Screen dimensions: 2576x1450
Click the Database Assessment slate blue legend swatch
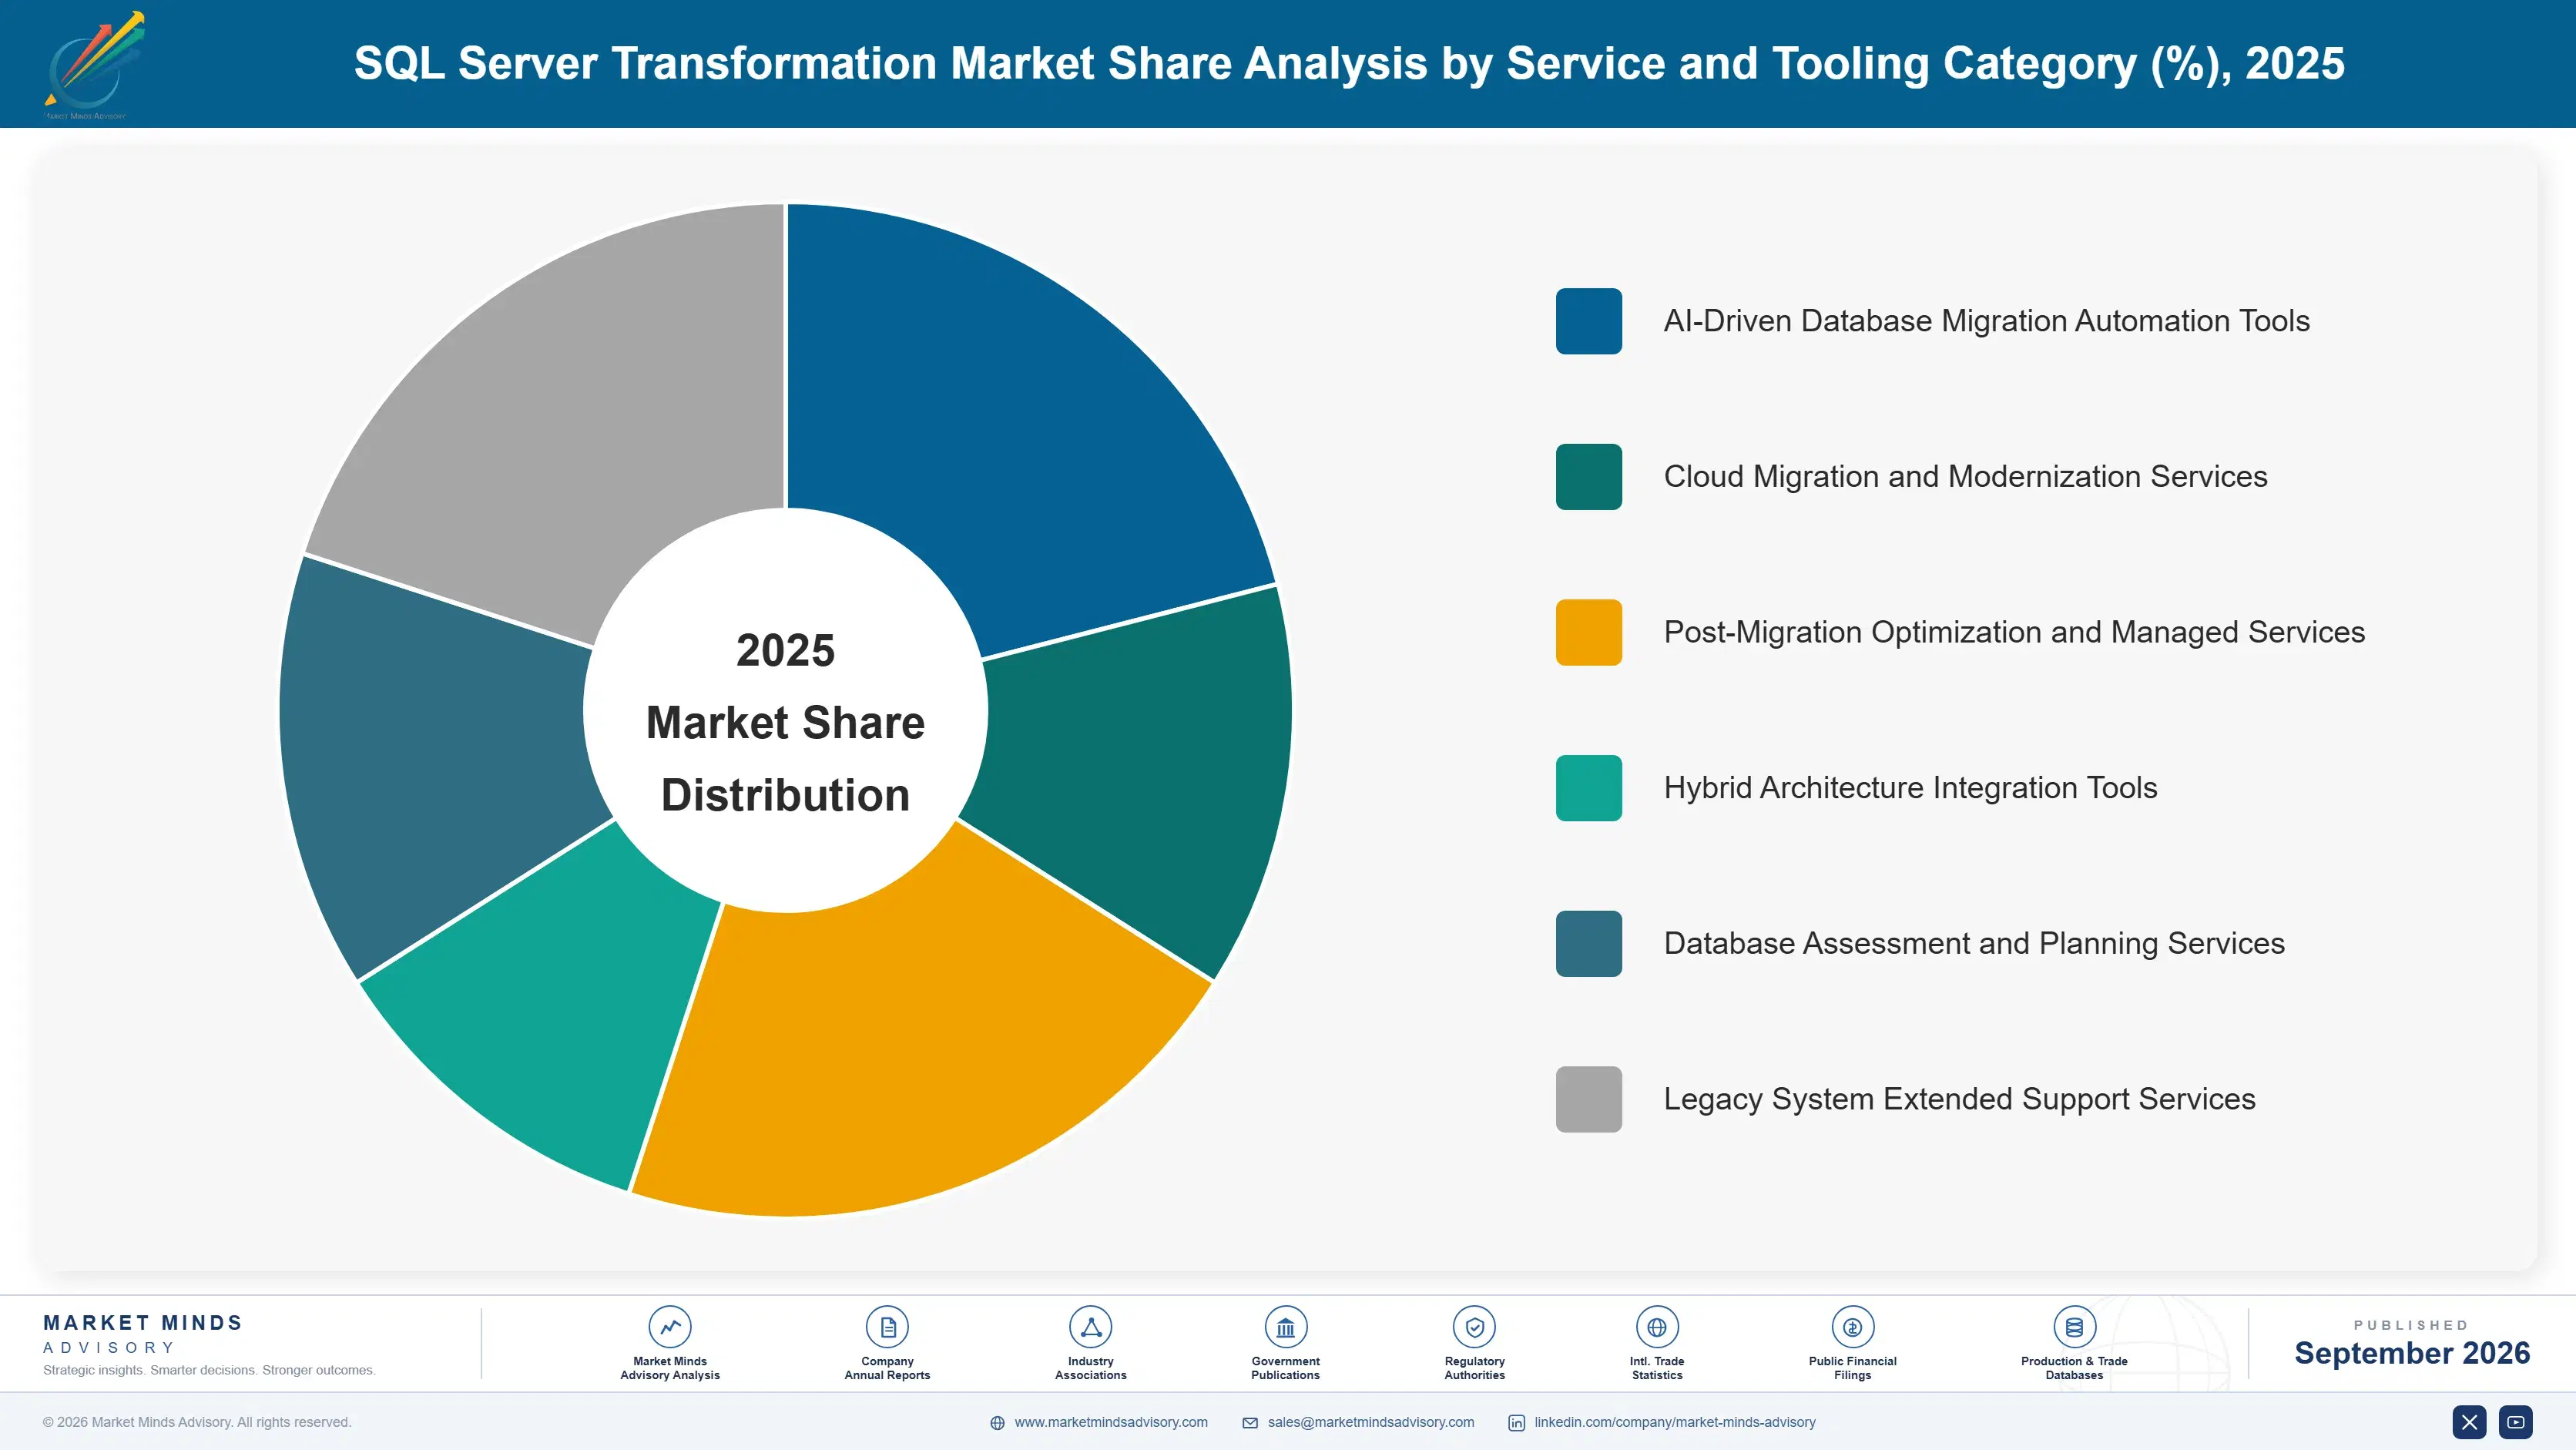click(1589, 944)
